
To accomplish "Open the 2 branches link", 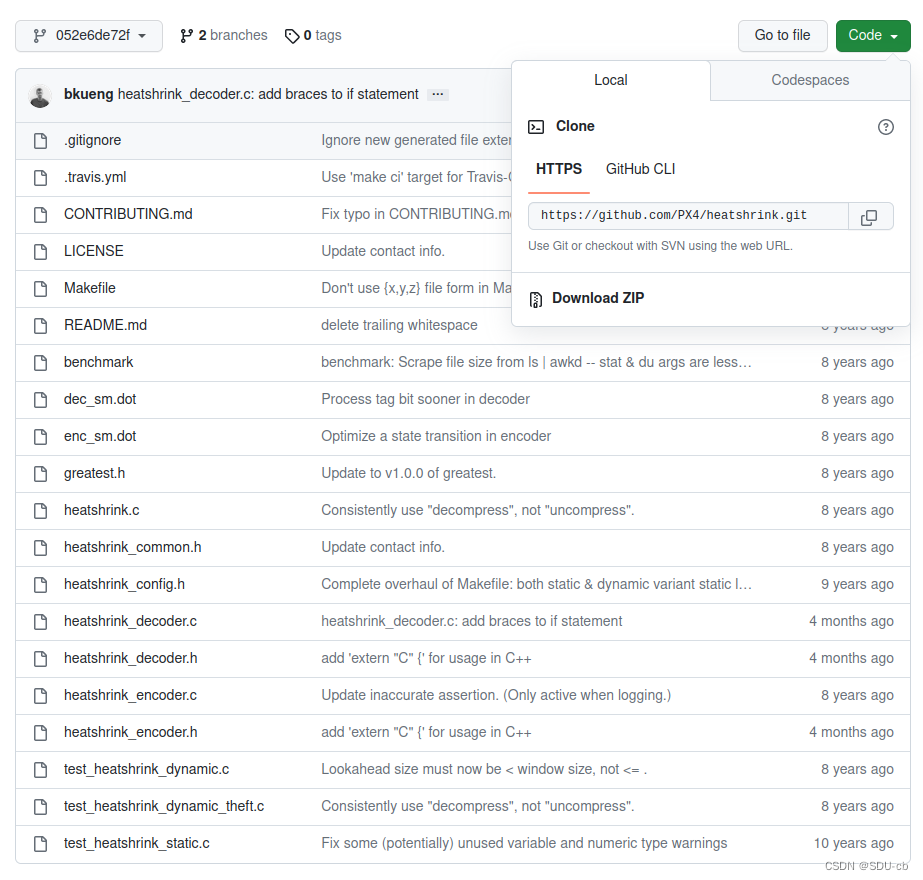I will click(224, 35).
